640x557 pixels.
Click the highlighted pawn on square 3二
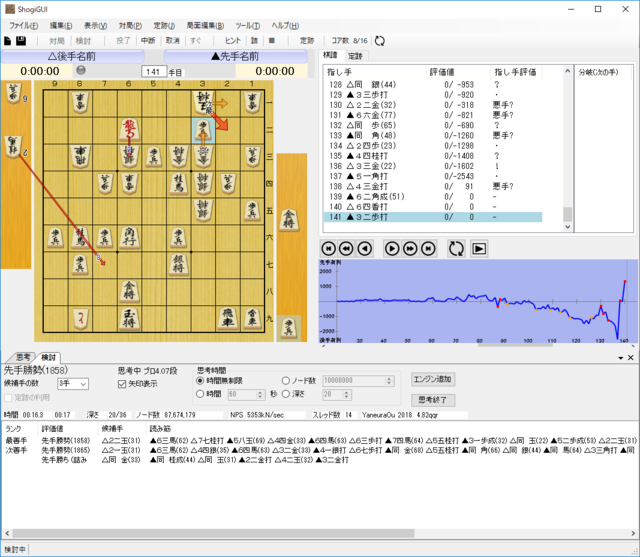point(203,130)
